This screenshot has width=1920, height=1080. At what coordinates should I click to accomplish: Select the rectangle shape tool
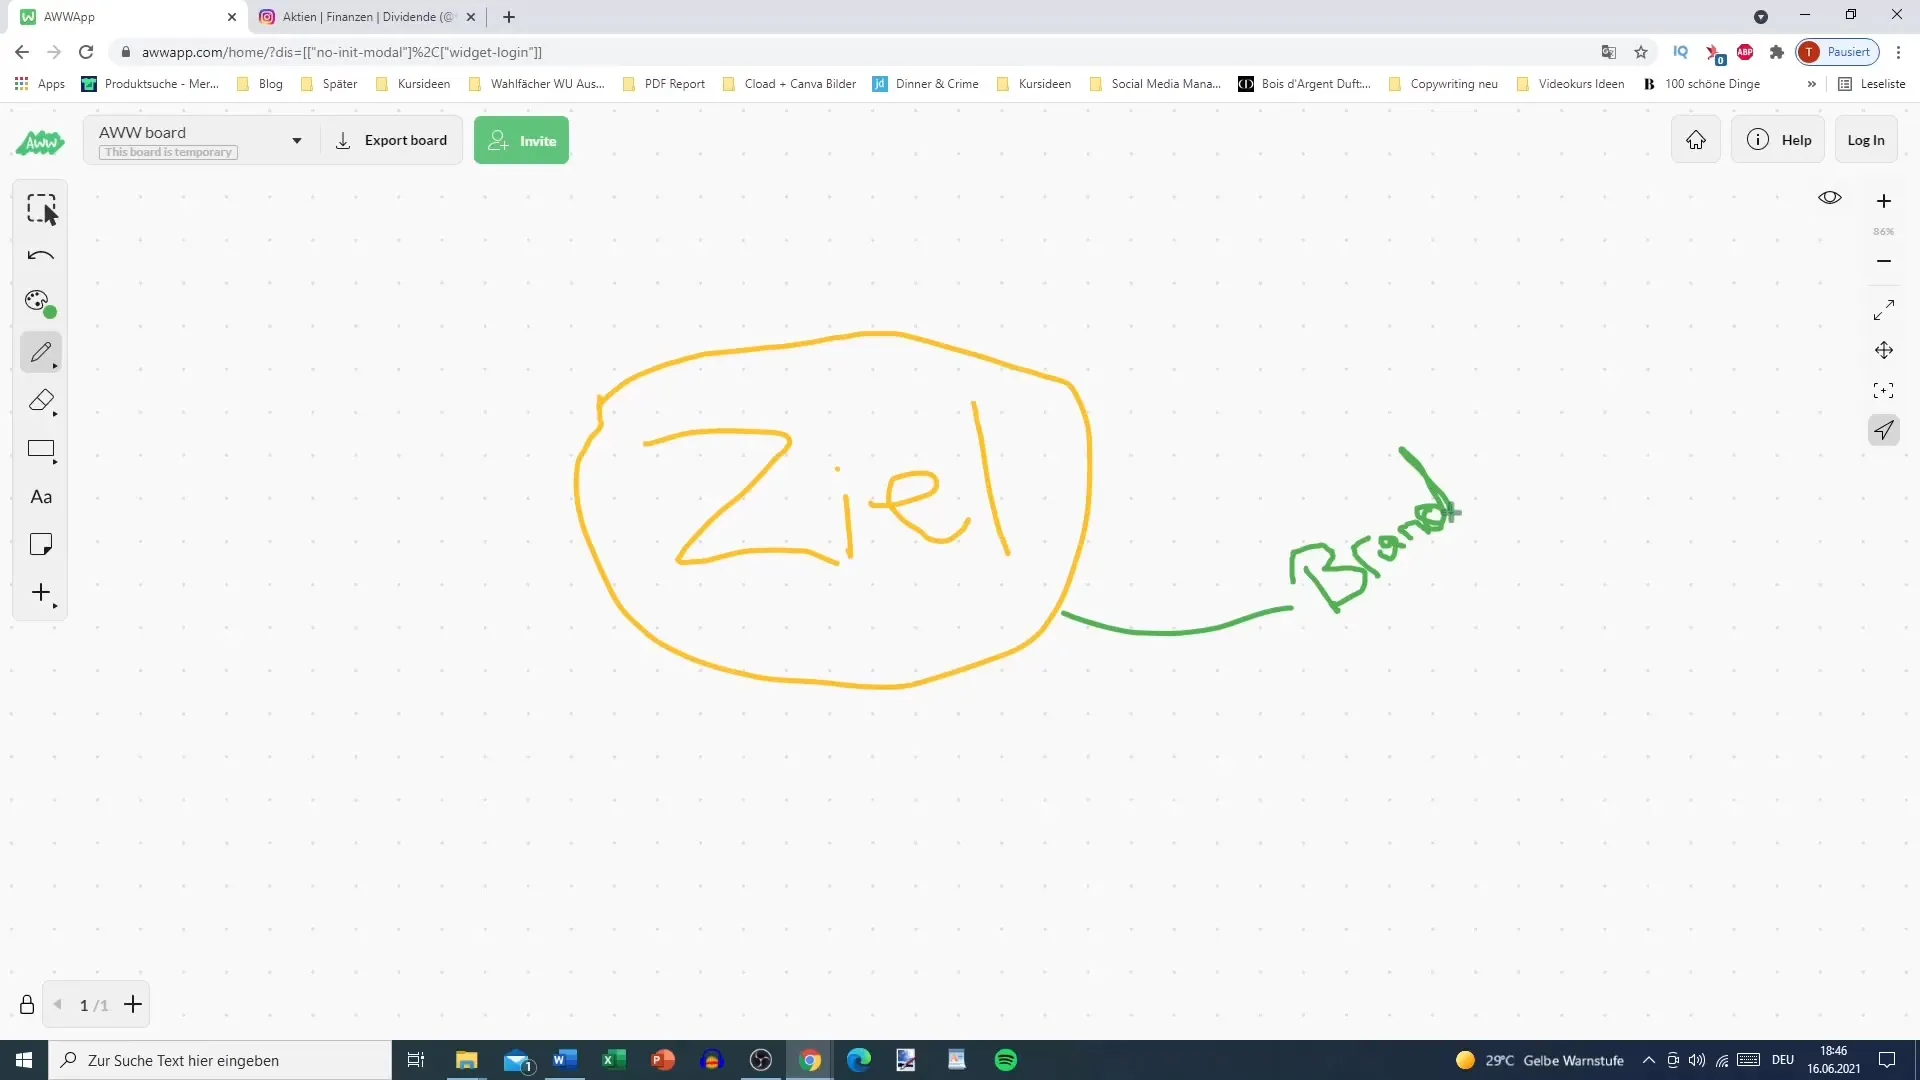[41, 448]
